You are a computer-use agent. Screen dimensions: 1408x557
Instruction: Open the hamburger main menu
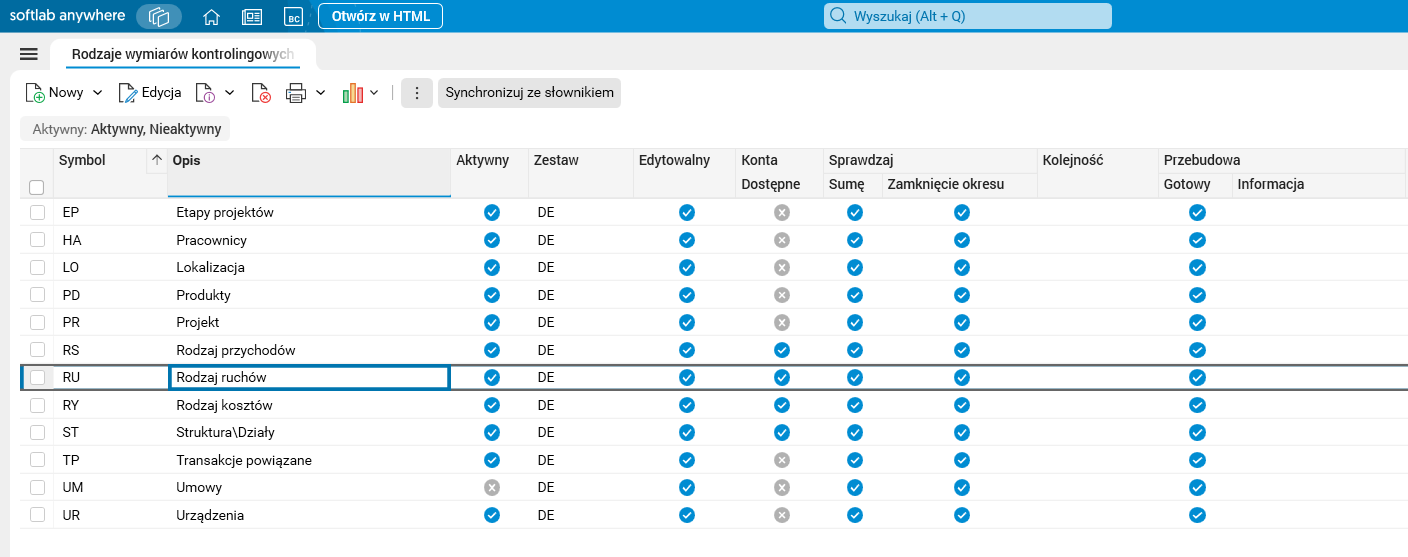click(28, 54)
